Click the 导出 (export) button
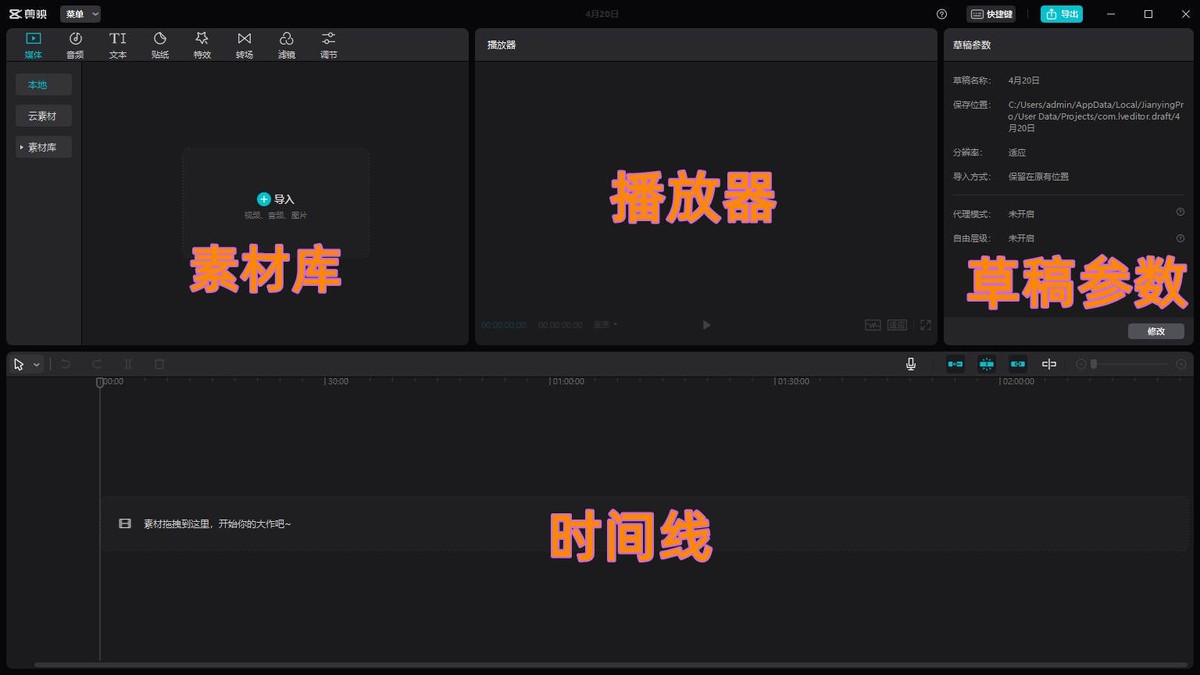 (x=1060, y=14)
